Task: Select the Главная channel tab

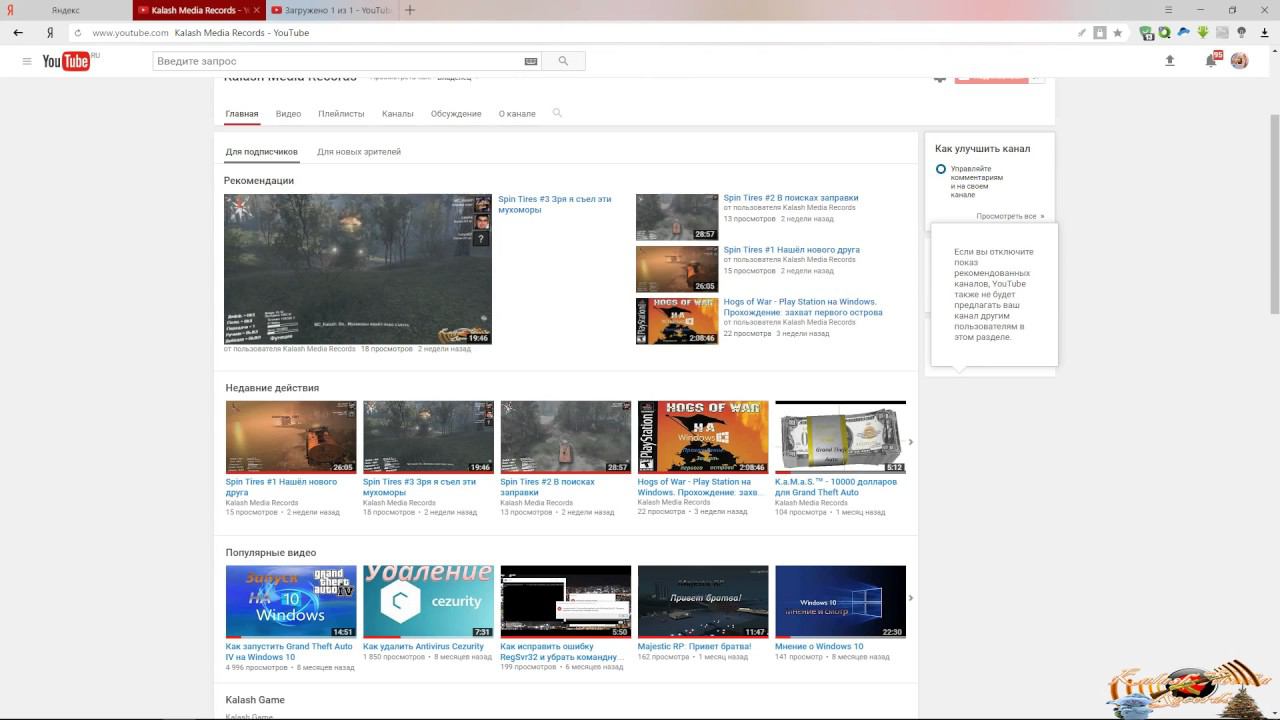Action: (242, 114)
